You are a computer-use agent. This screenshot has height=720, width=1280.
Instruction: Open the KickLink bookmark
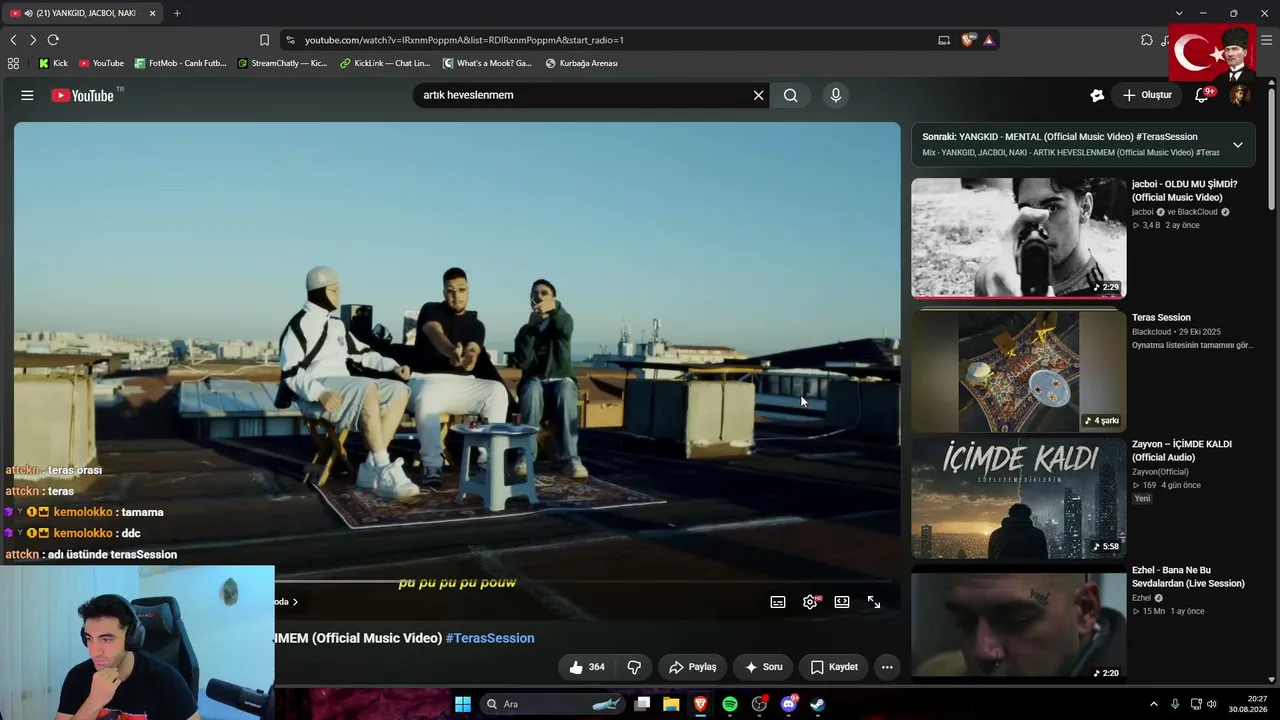pyautogui.click(x=385, y=63)
